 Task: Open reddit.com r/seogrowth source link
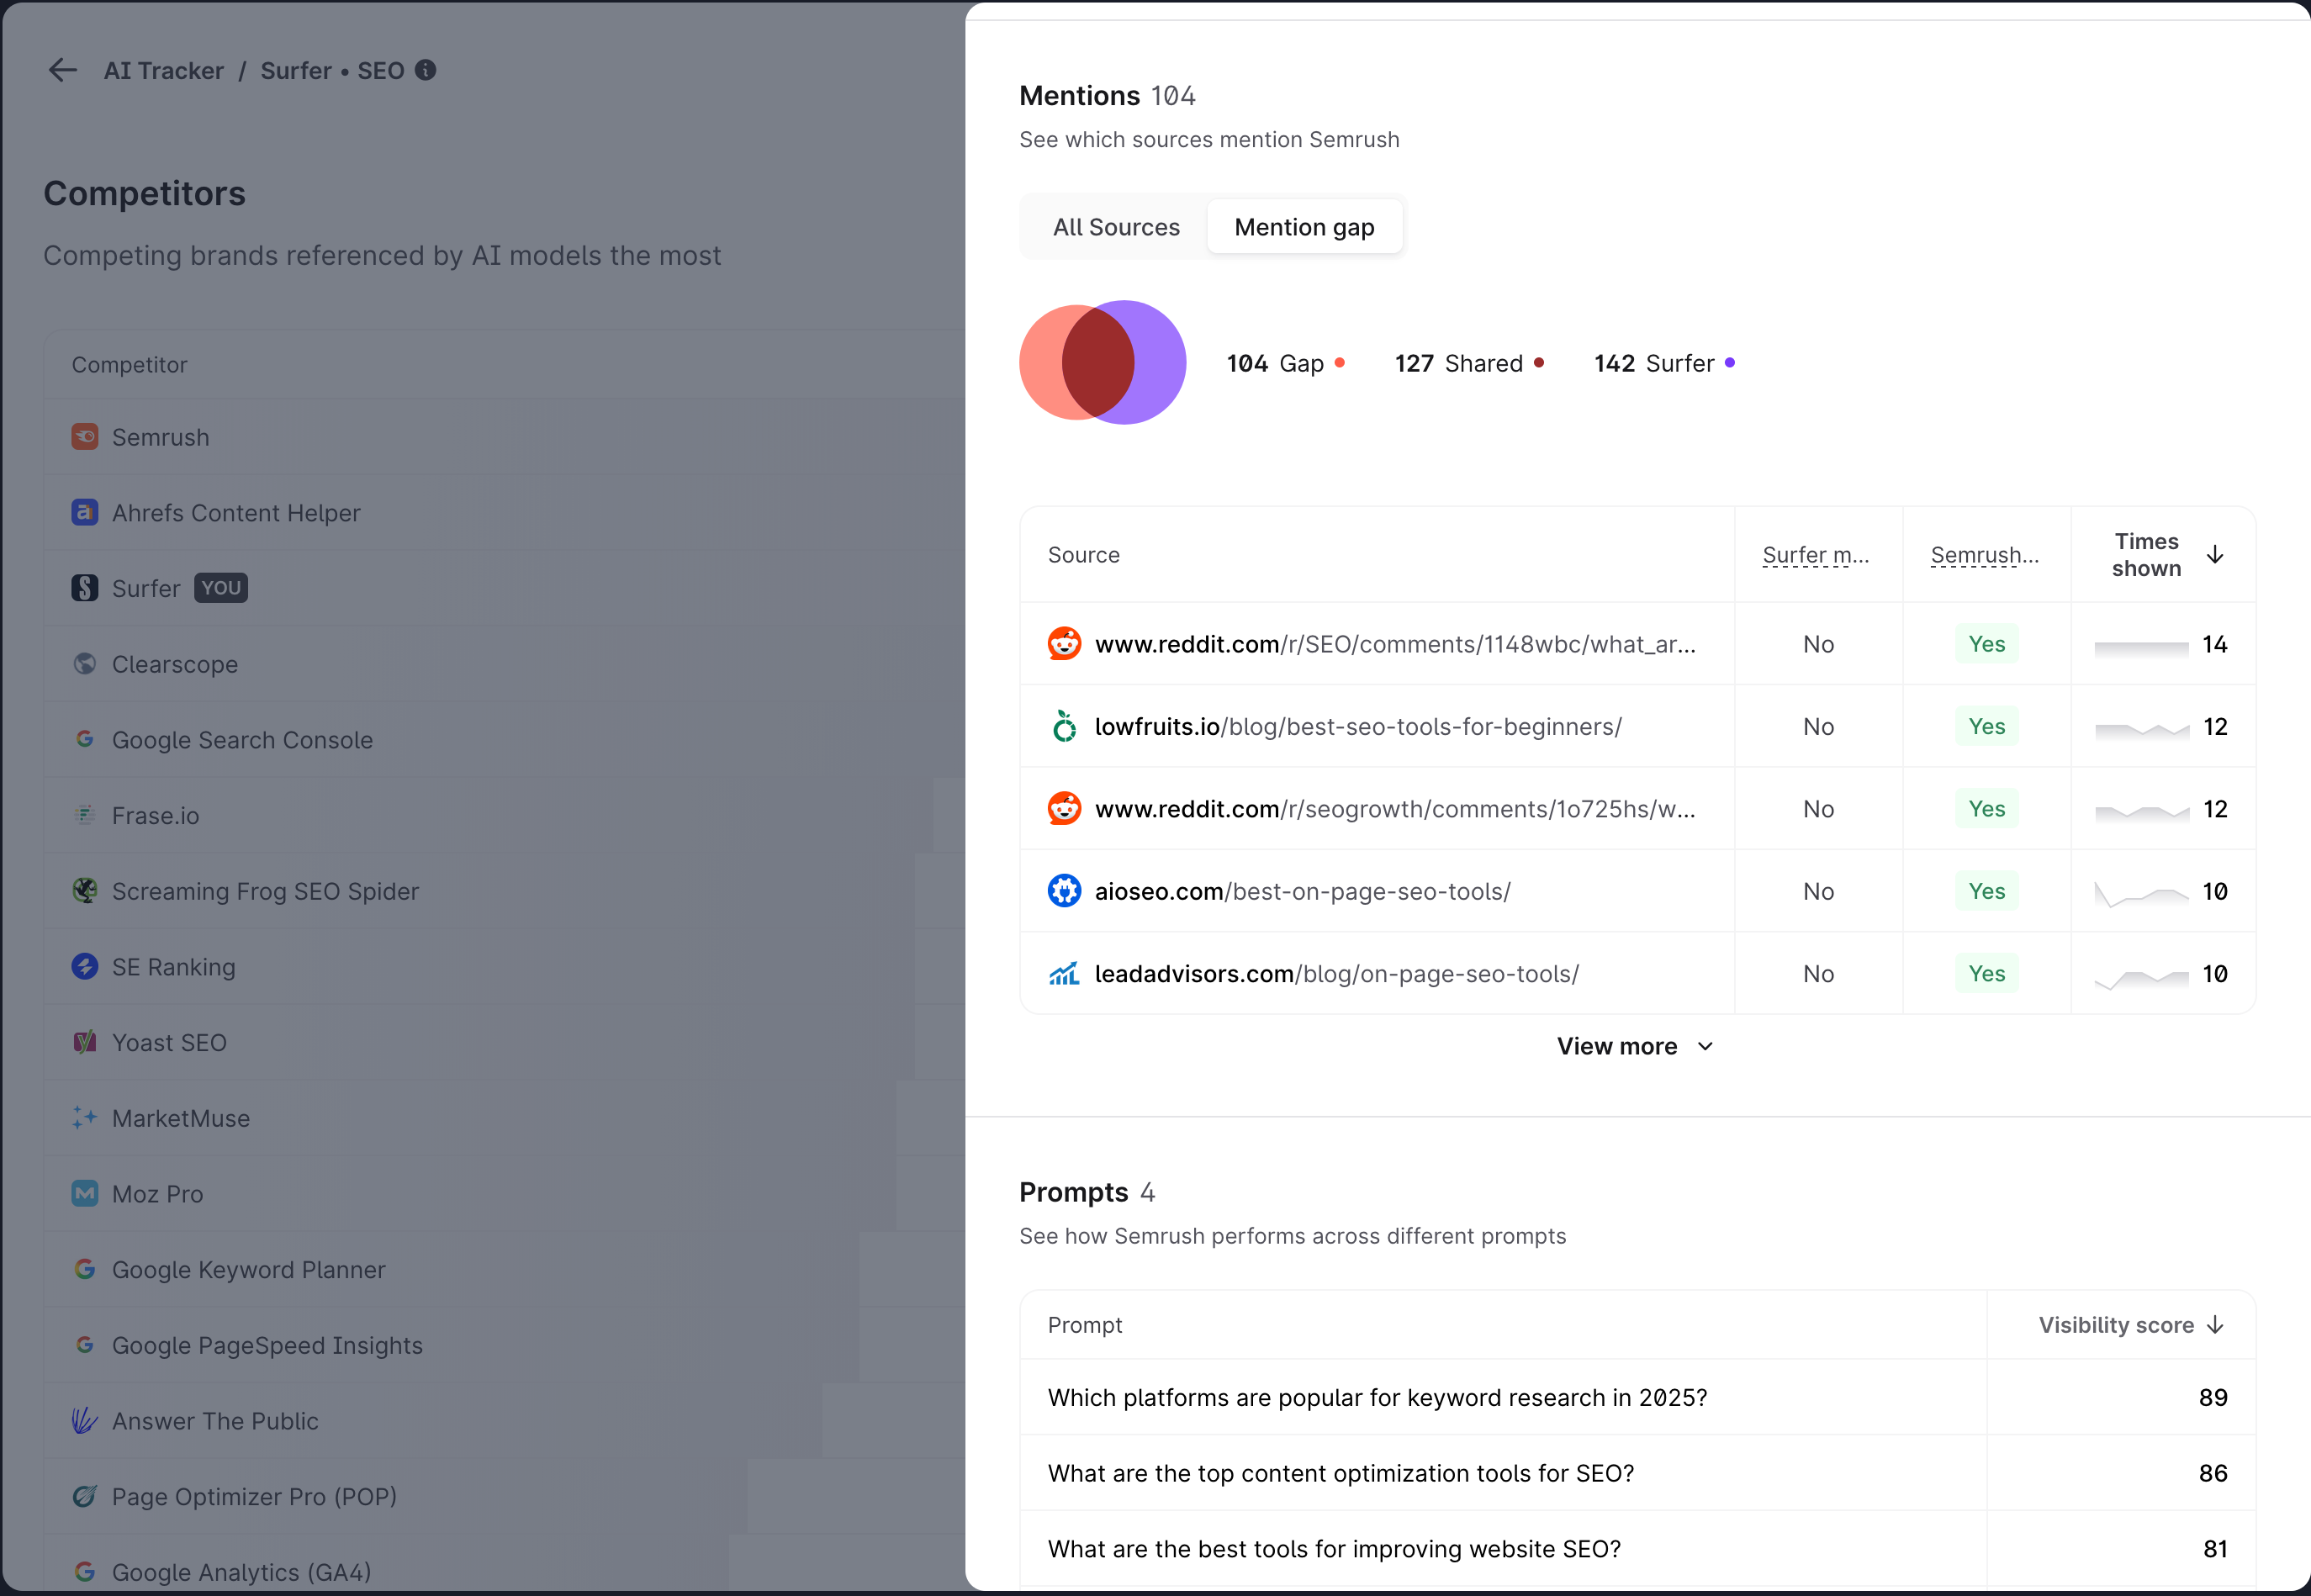[1395, 809]
